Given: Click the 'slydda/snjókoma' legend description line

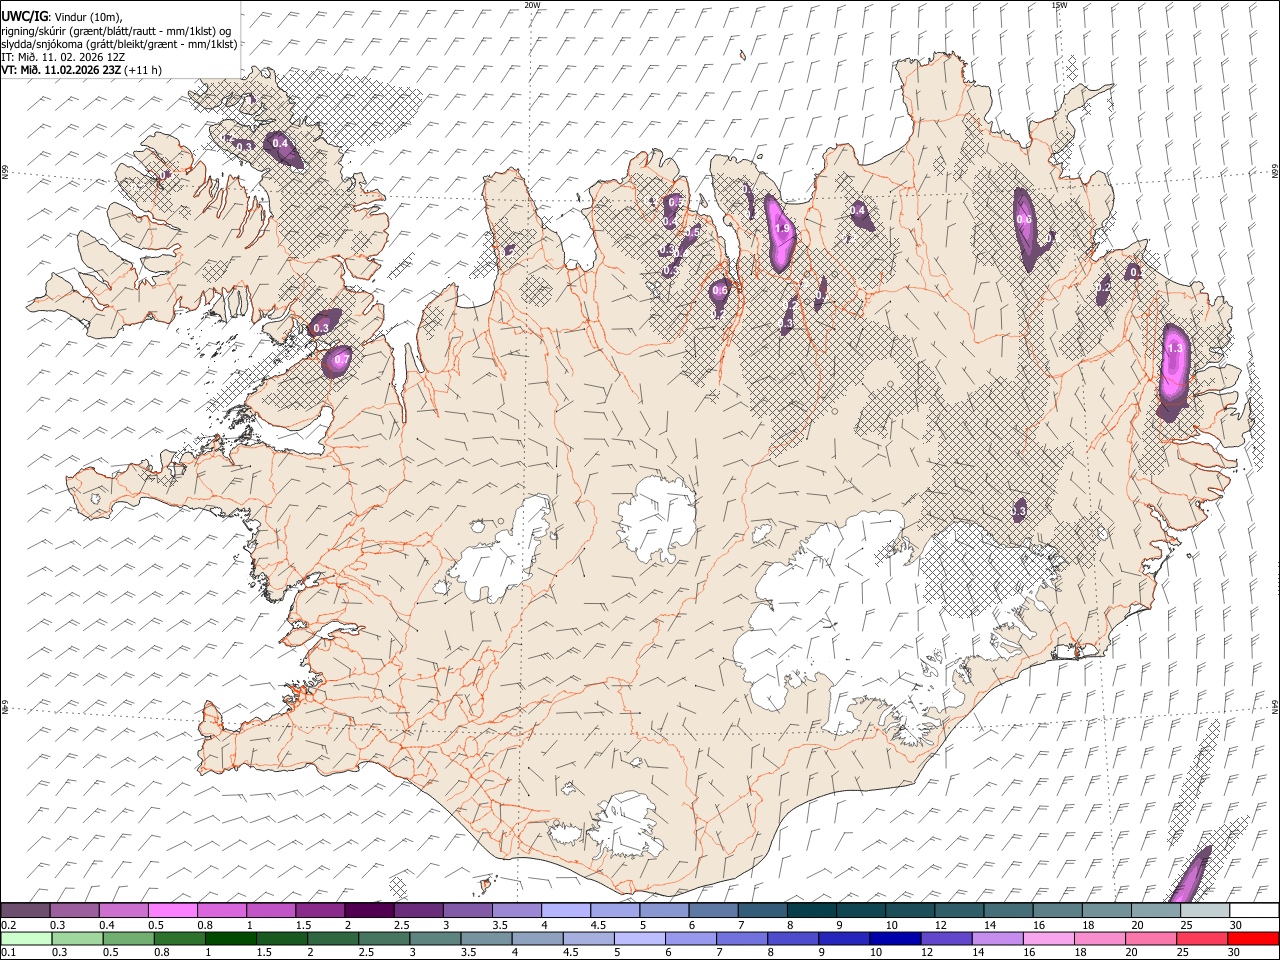Looking at the screenshot, I should tap(119, 44).
